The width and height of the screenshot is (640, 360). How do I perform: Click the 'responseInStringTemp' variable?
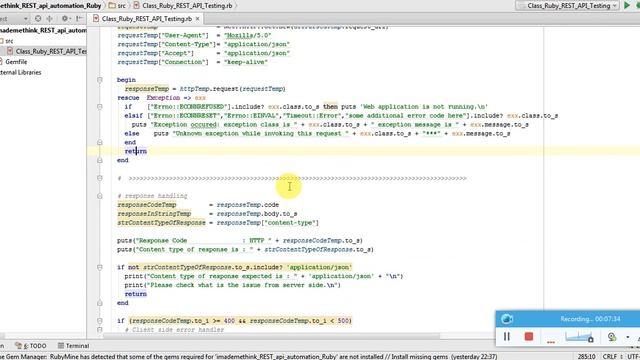[x=154, y=214]
